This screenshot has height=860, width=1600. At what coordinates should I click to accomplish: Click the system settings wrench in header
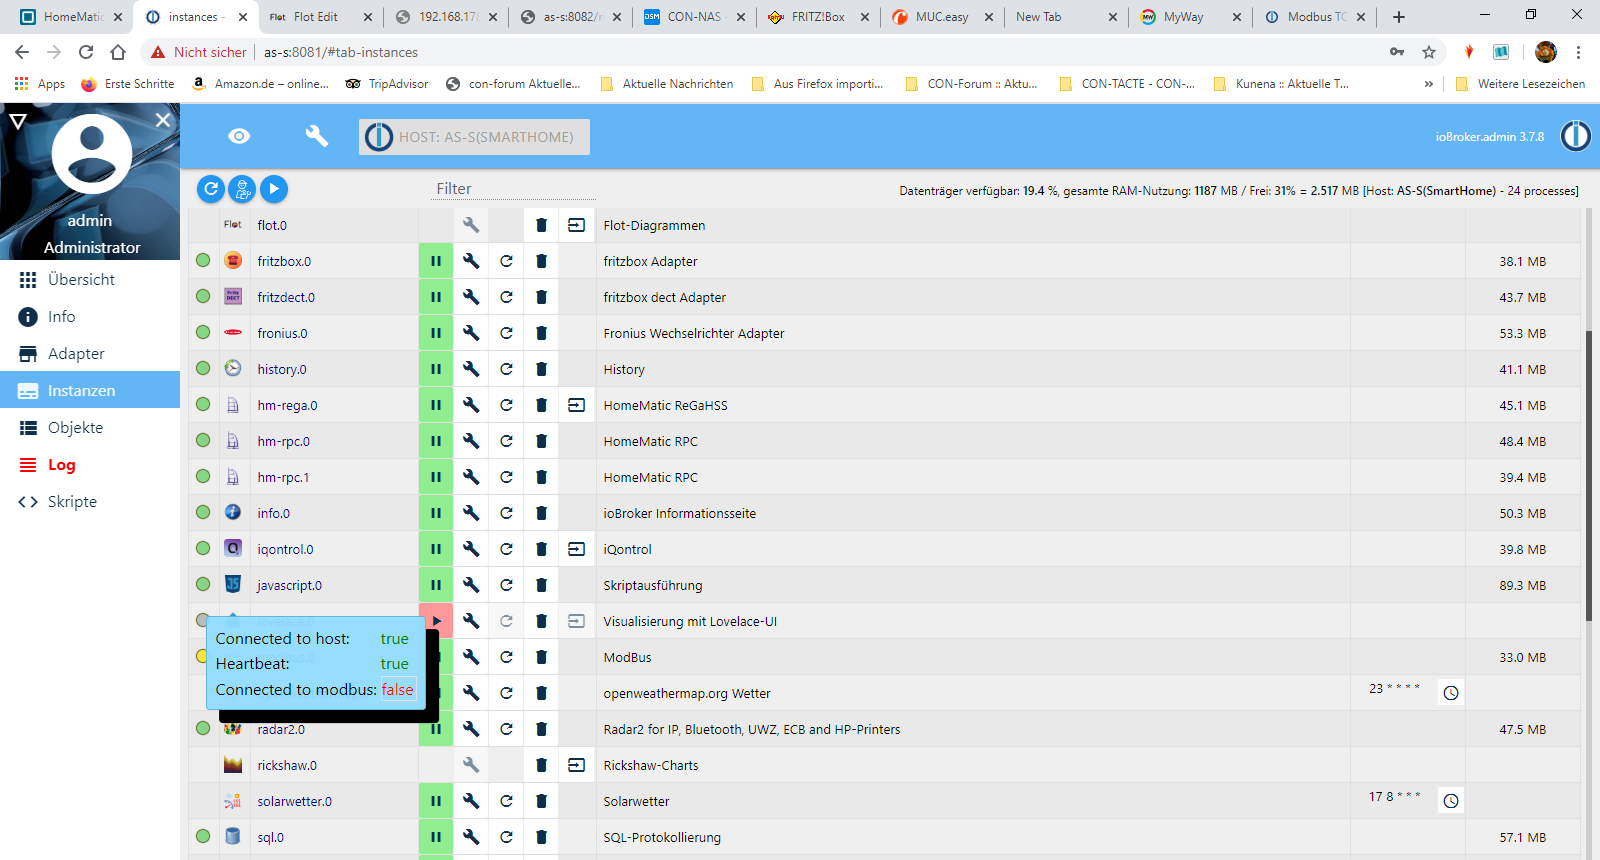point(317,136)
